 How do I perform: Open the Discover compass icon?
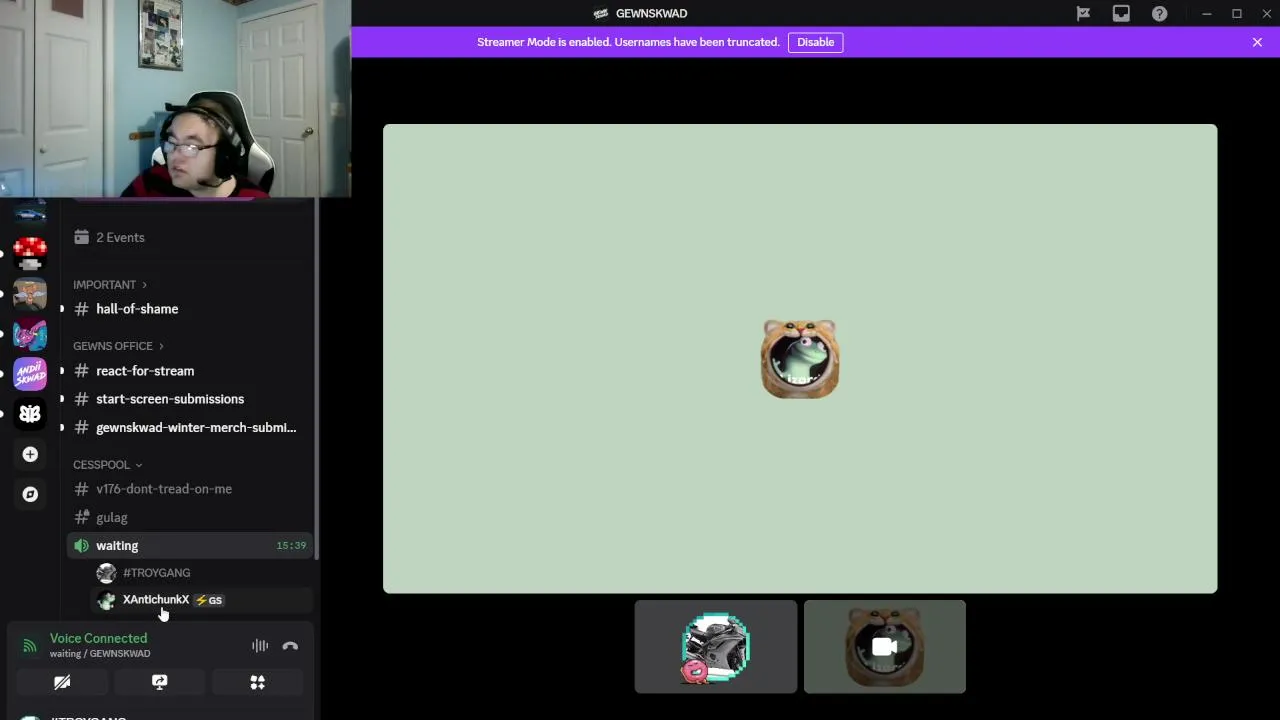30,494
